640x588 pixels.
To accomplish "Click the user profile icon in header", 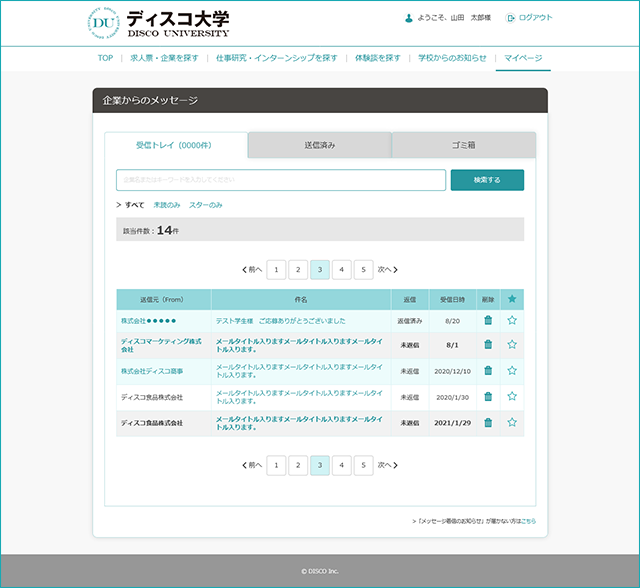I will (x=408, y=18).
